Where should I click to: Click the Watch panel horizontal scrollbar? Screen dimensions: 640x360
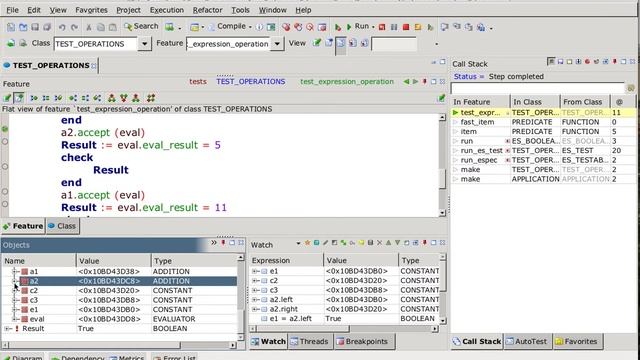point(344,329)
